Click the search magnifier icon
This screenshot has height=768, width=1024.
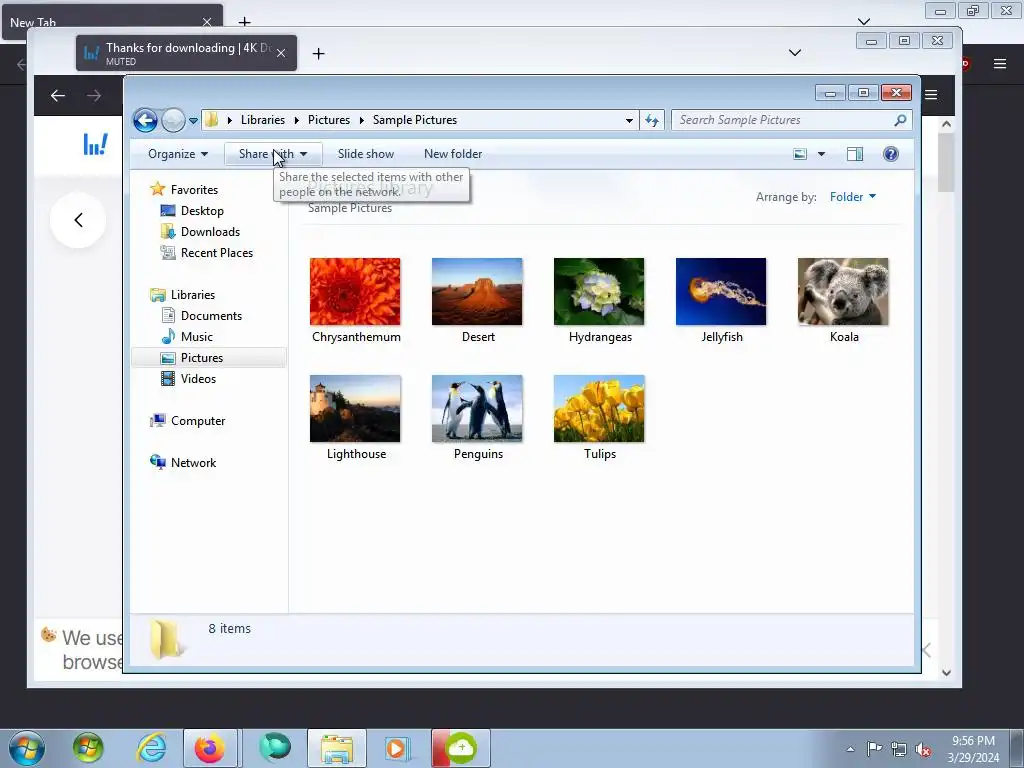[x=901, y=120]
